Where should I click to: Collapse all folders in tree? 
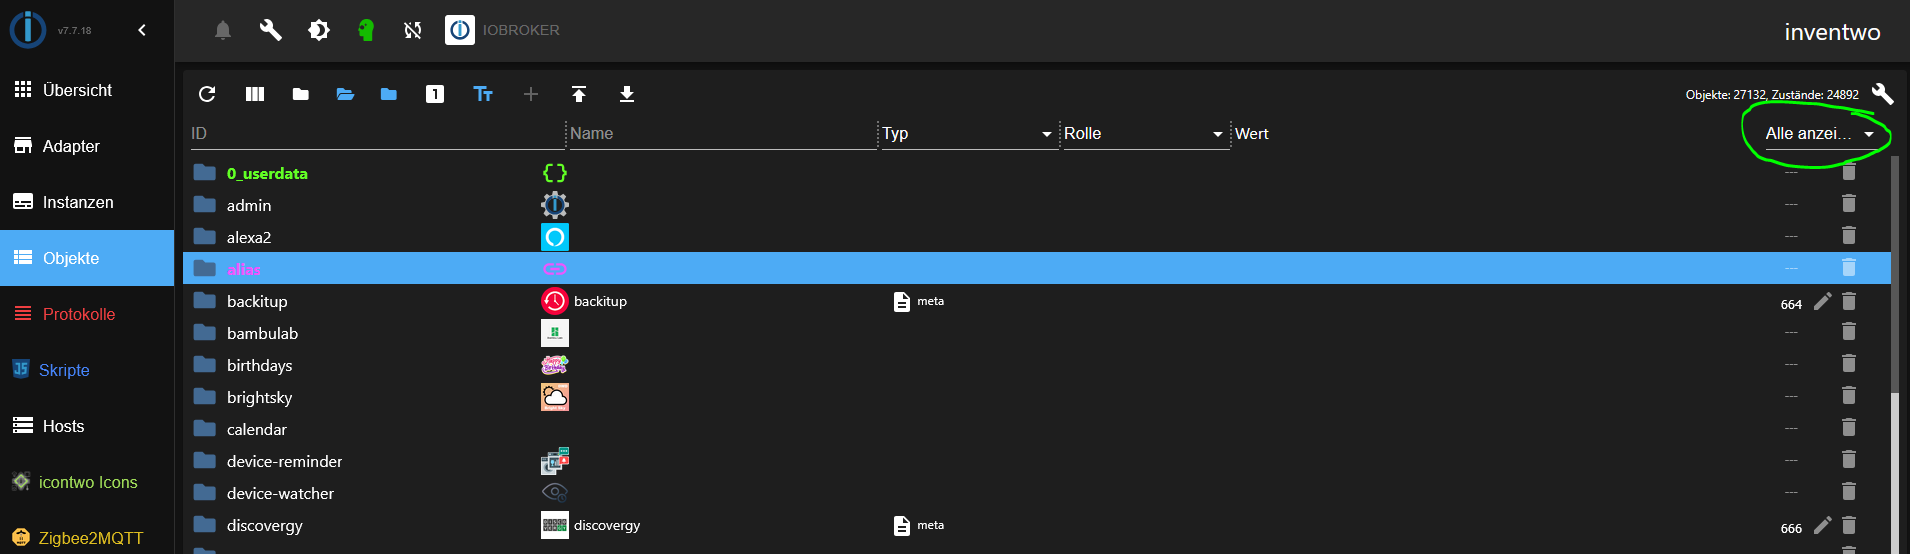click(300, 94)
